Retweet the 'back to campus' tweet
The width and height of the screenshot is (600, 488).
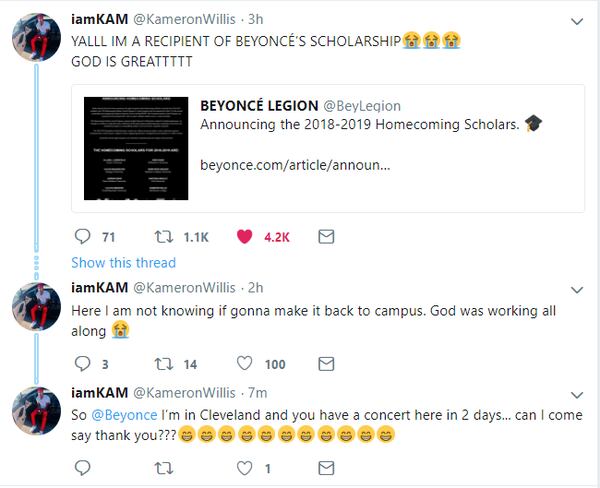tap(166, 364)
